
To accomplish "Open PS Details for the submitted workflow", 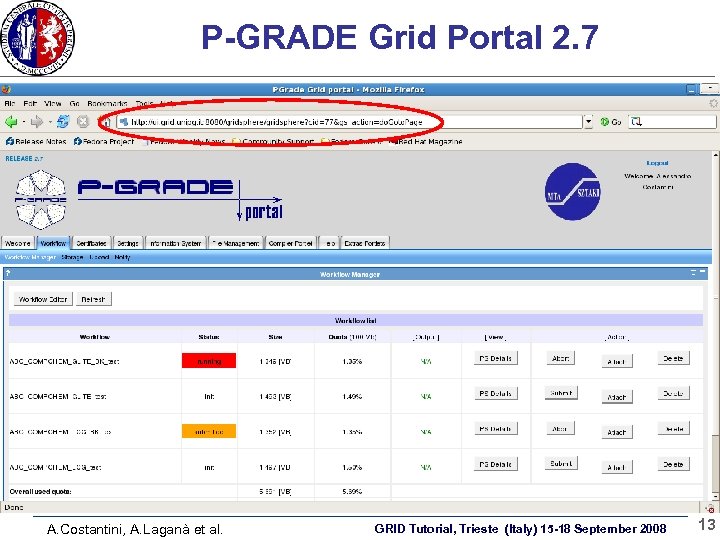I will click(495, 428).
